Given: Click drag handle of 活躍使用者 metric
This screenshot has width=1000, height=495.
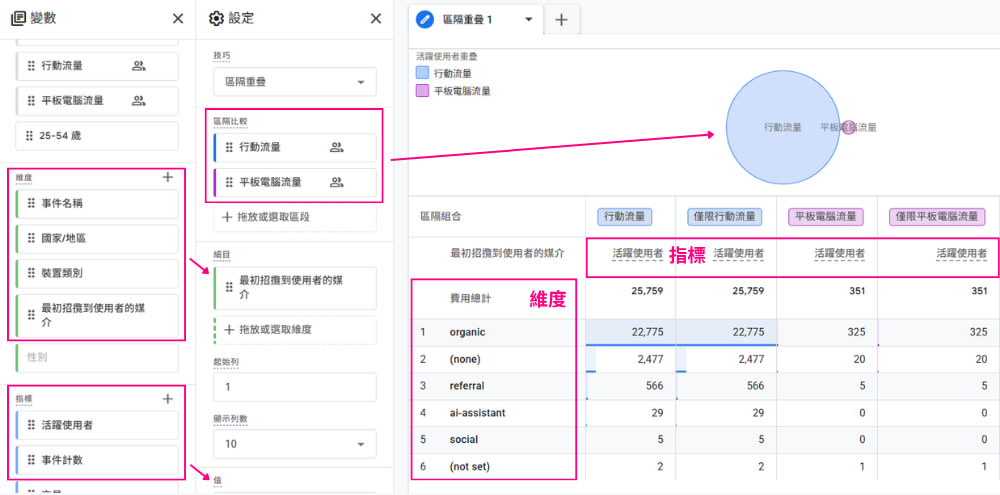Looking at the screenshot, I should (x=31, y=425).
